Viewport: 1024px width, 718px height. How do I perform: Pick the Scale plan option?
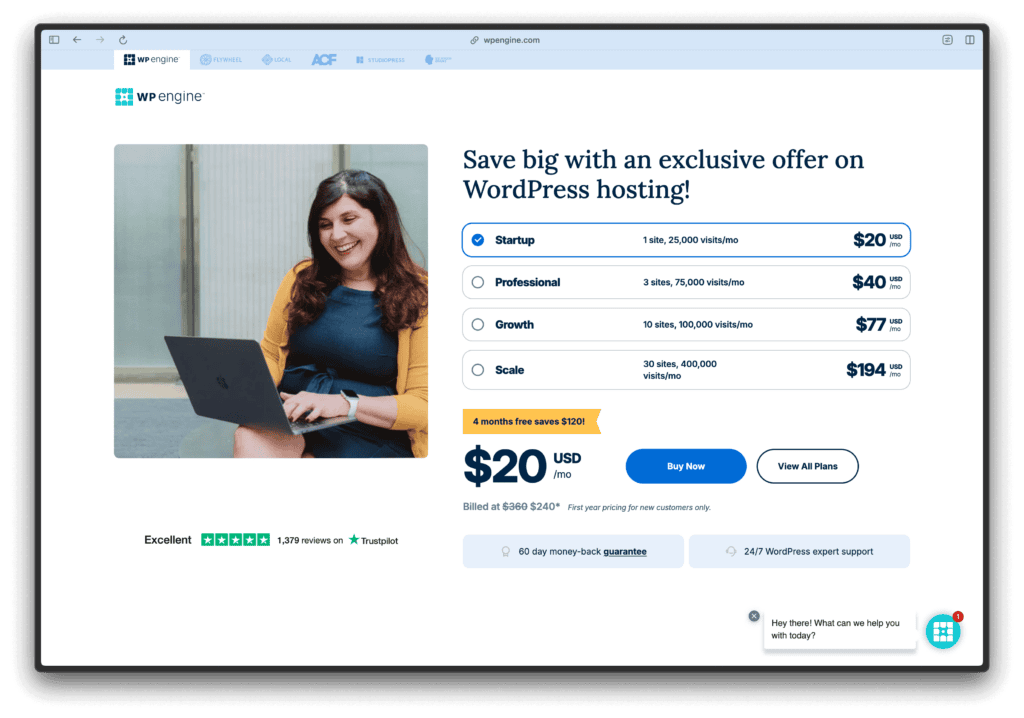tap(686, 370)
